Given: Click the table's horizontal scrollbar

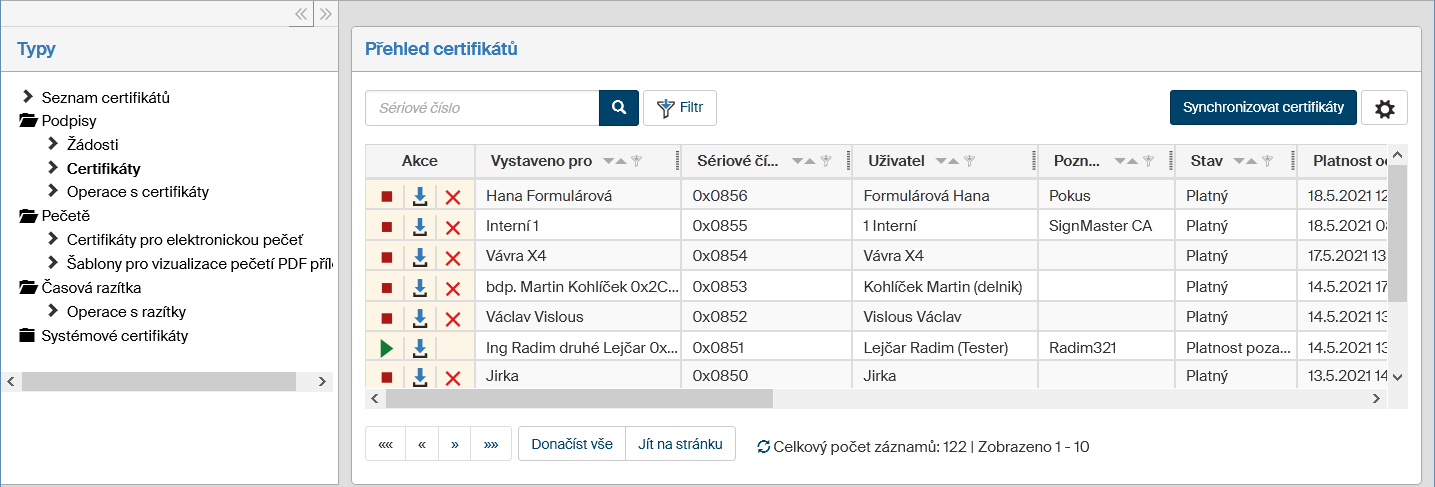Looking at the screenshot, I should pyautogui.click(x=580, y=399).
